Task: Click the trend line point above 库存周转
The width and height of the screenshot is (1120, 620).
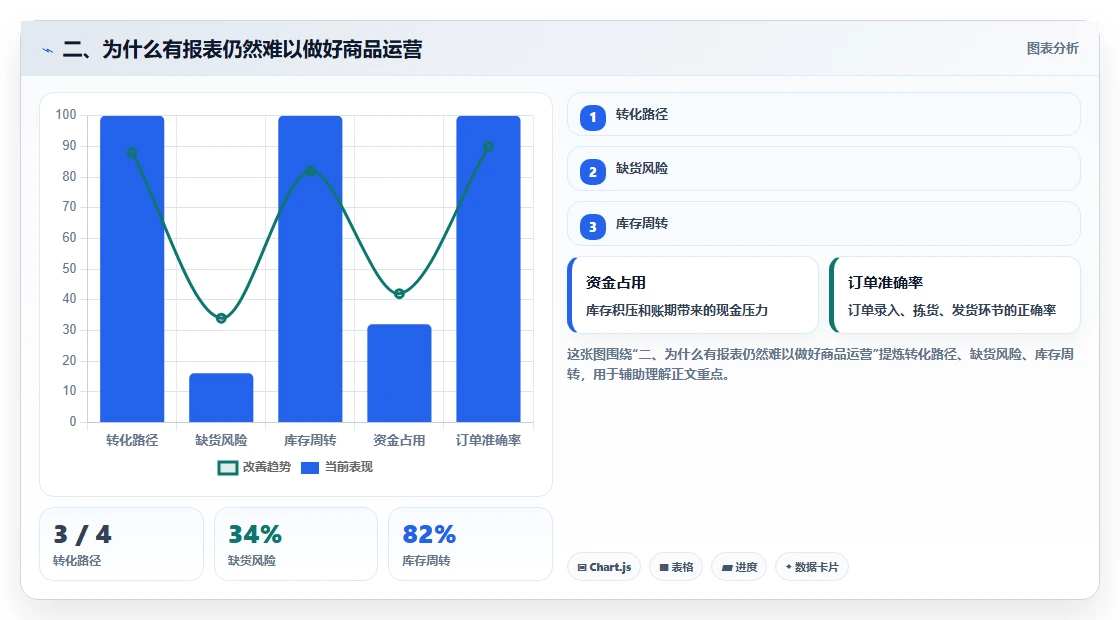Action: [310, 171]
